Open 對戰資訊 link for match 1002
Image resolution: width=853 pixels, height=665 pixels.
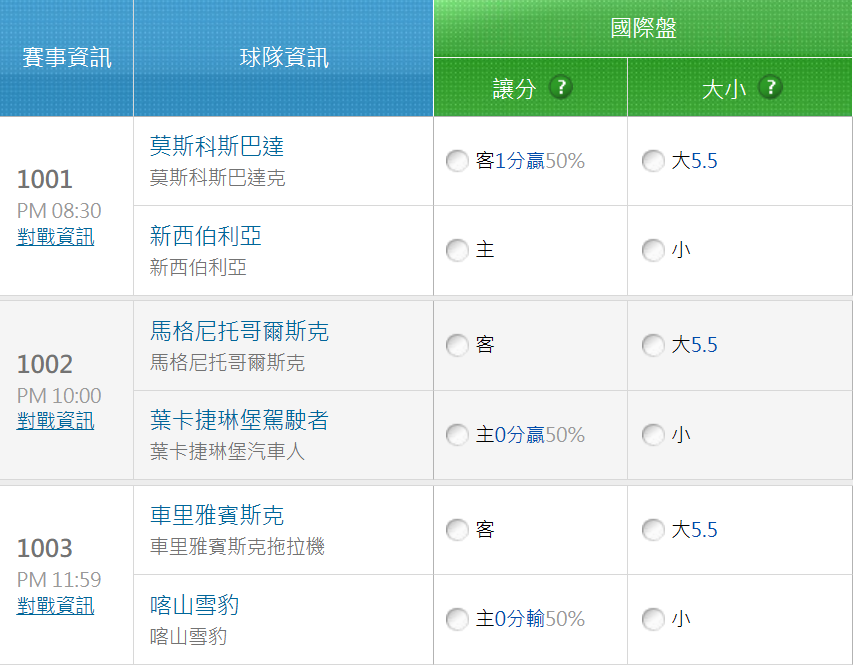tap(56, 421)
